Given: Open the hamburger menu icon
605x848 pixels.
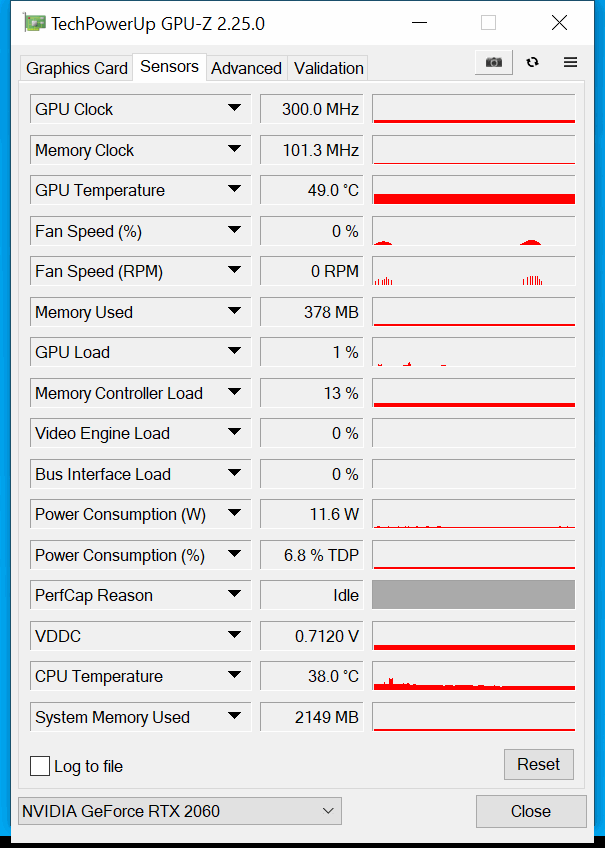Looking at the screenshot, I should tap(570, 62).
